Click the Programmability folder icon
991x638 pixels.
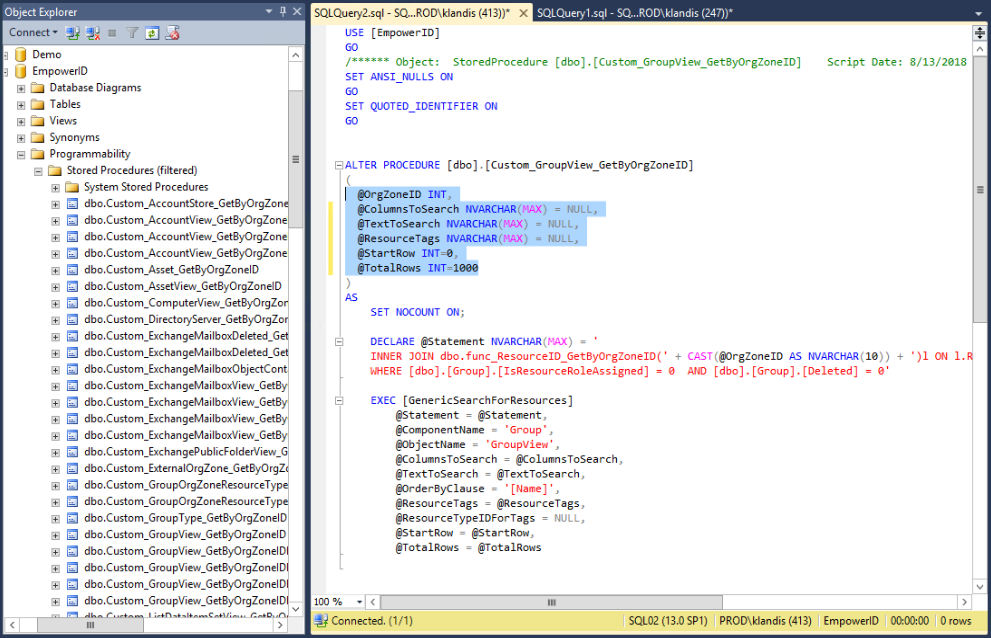pos(38,154)
